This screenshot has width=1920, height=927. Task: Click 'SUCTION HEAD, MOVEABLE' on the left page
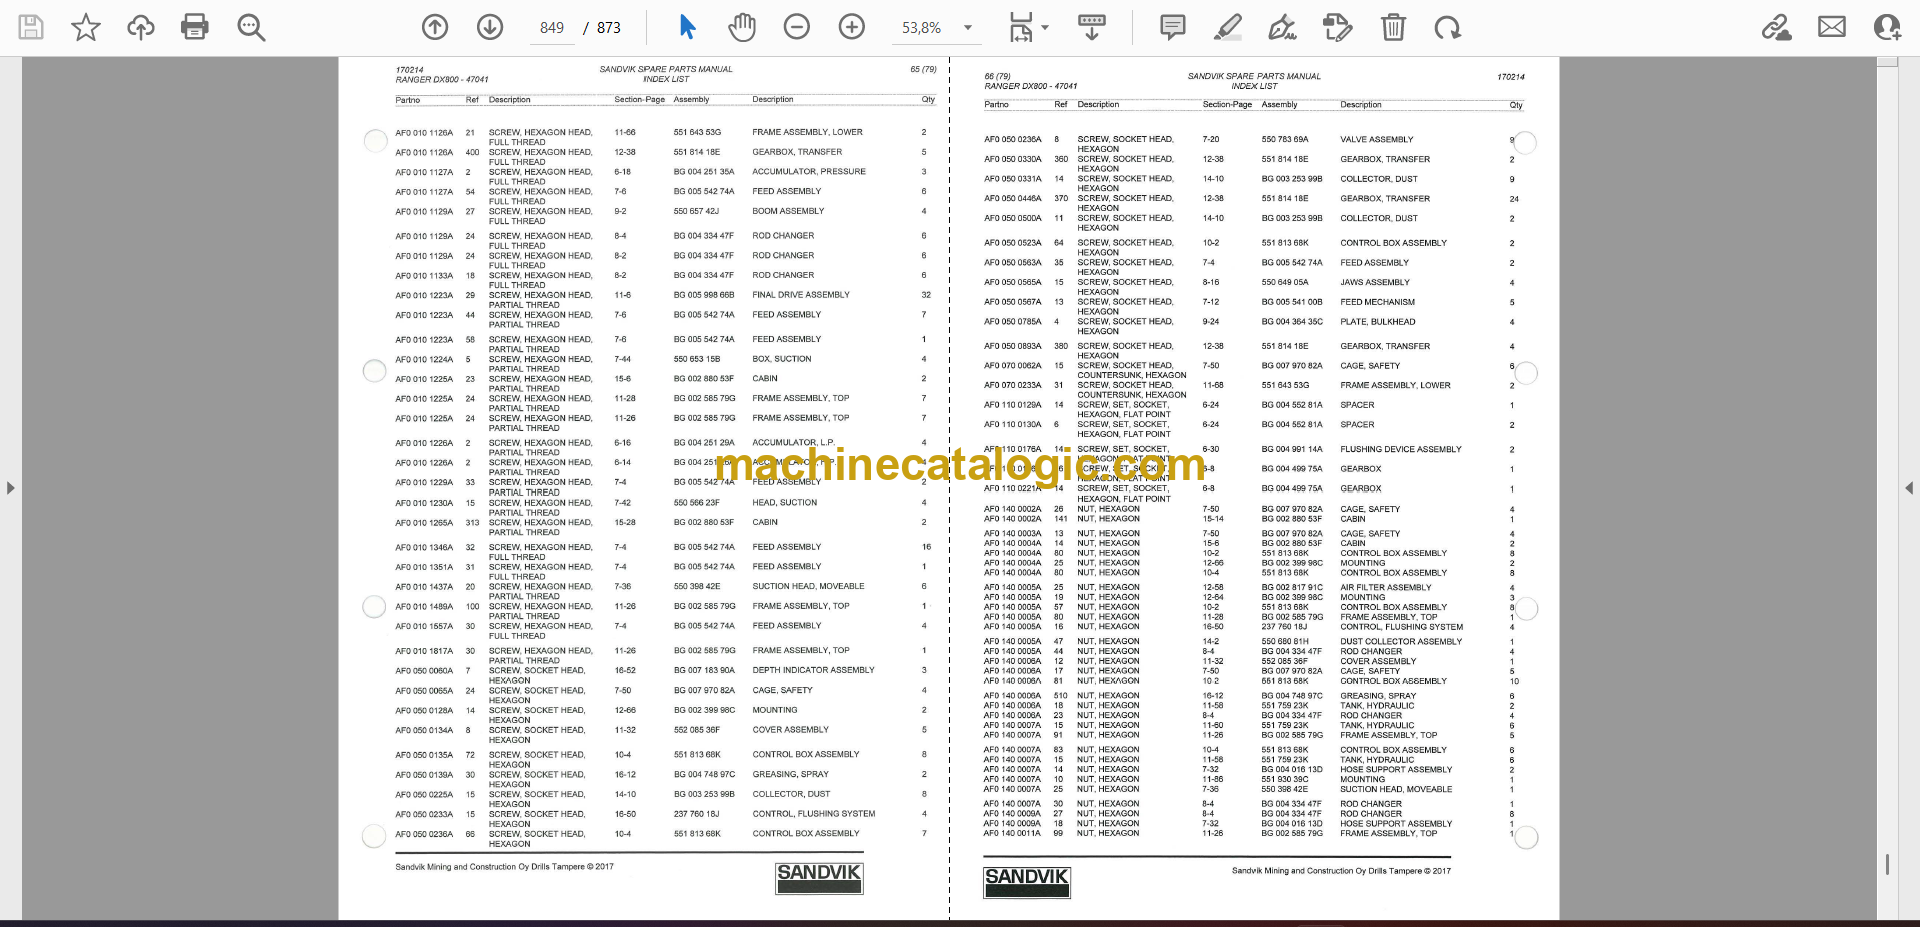coord(808,586)
